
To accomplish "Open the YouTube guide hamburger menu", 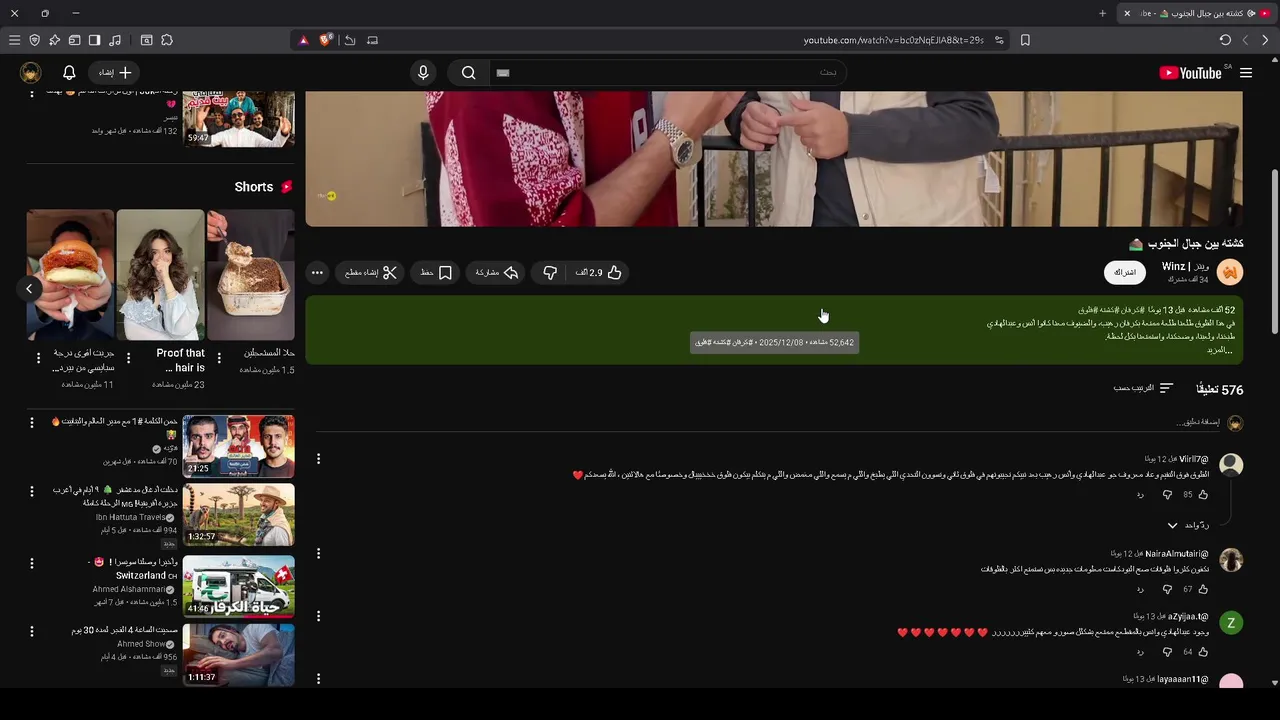I will [1246, 73].
